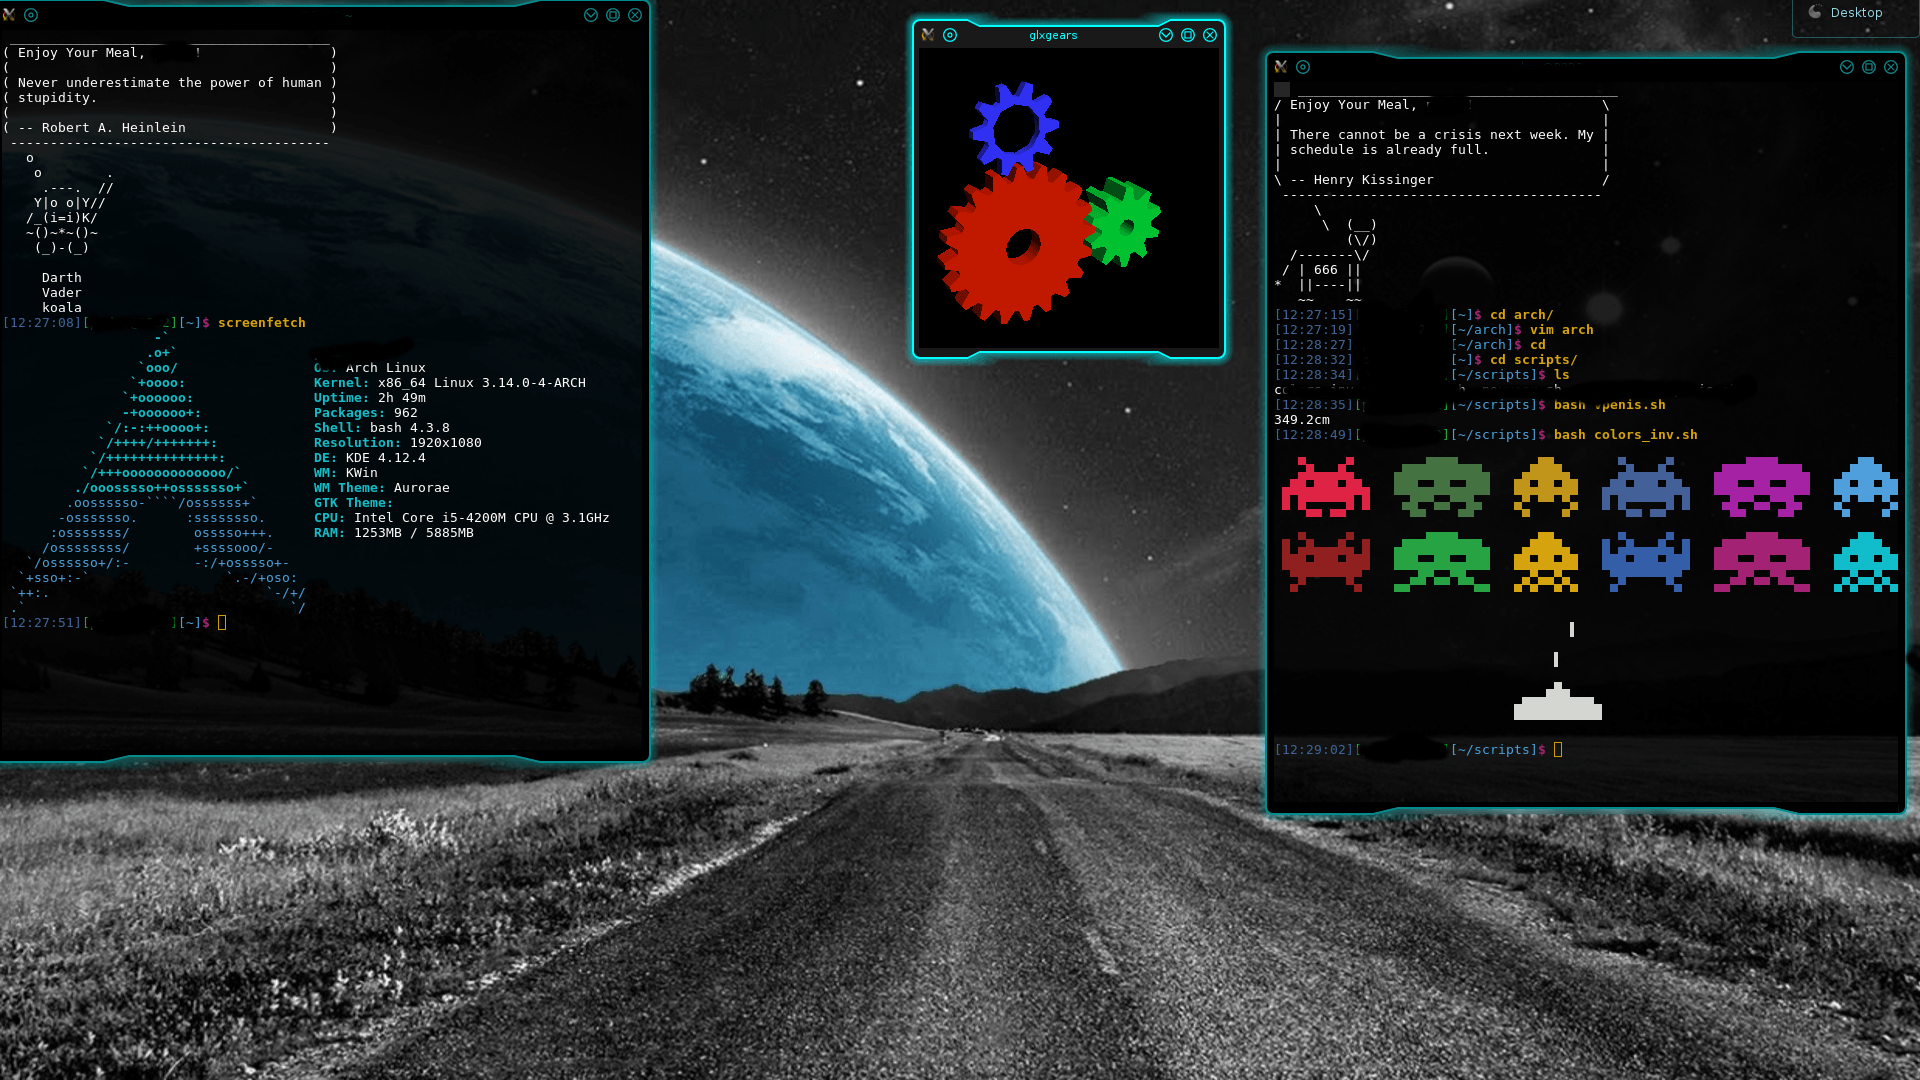
Task: Click the CPU Intel Core i5-4200M line
Action: coord(462,518)
